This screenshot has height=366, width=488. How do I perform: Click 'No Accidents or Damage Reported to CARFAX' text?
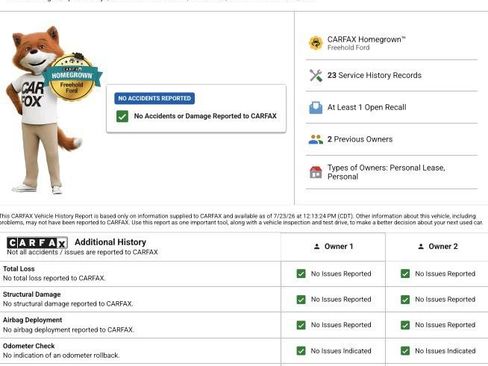(x=205, y=116)
